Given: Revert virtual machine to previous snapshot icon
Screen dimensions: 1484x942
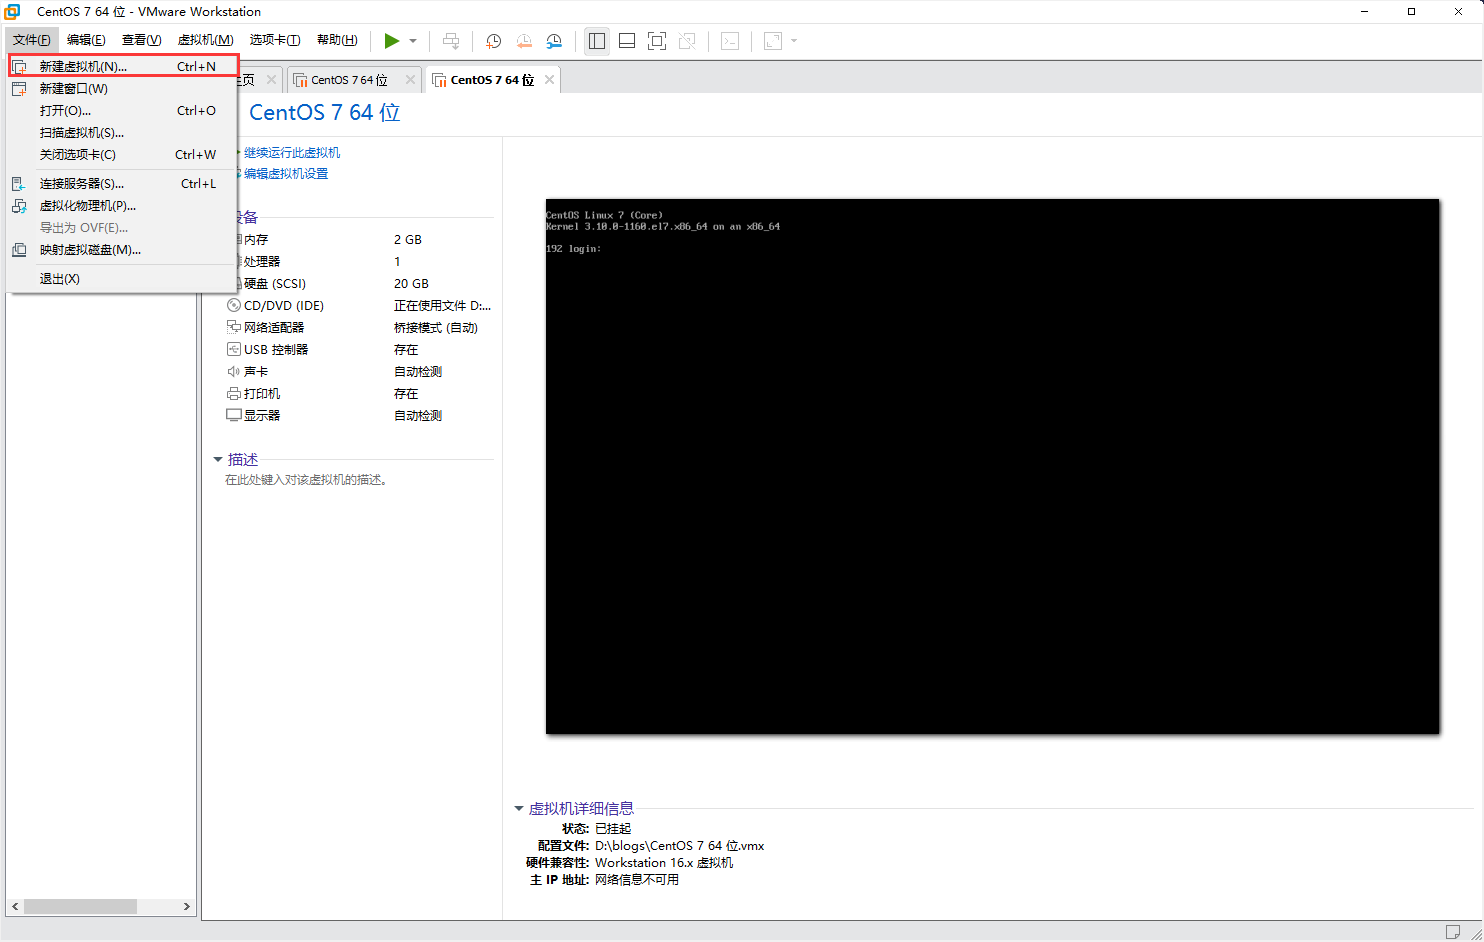Looking at the screenshot, I should (524, 41).
